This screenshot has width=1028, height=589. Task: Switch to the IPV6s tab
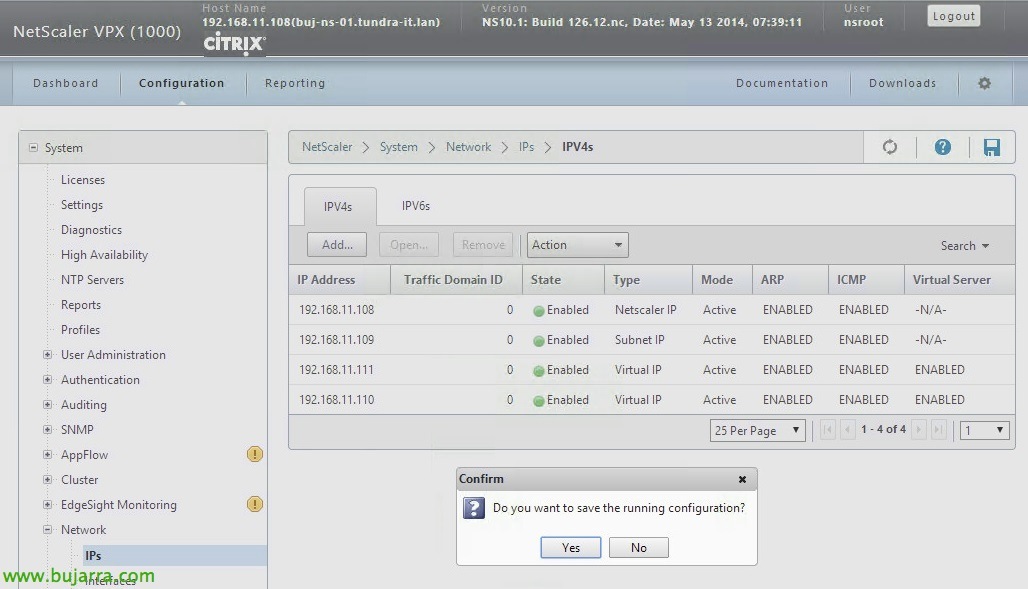pyautogui.click(x=416, y=206)
